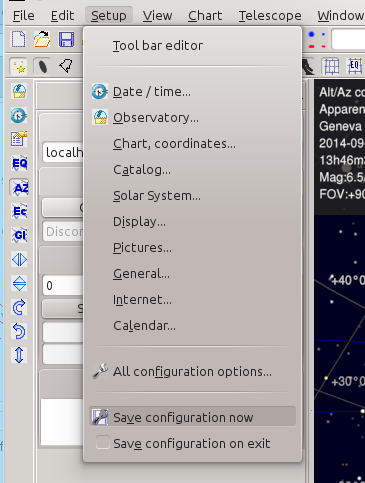This screenshot has width=365, height=483.
Task: Click the '+30°' grid label on chart
Action: point(348,381)
